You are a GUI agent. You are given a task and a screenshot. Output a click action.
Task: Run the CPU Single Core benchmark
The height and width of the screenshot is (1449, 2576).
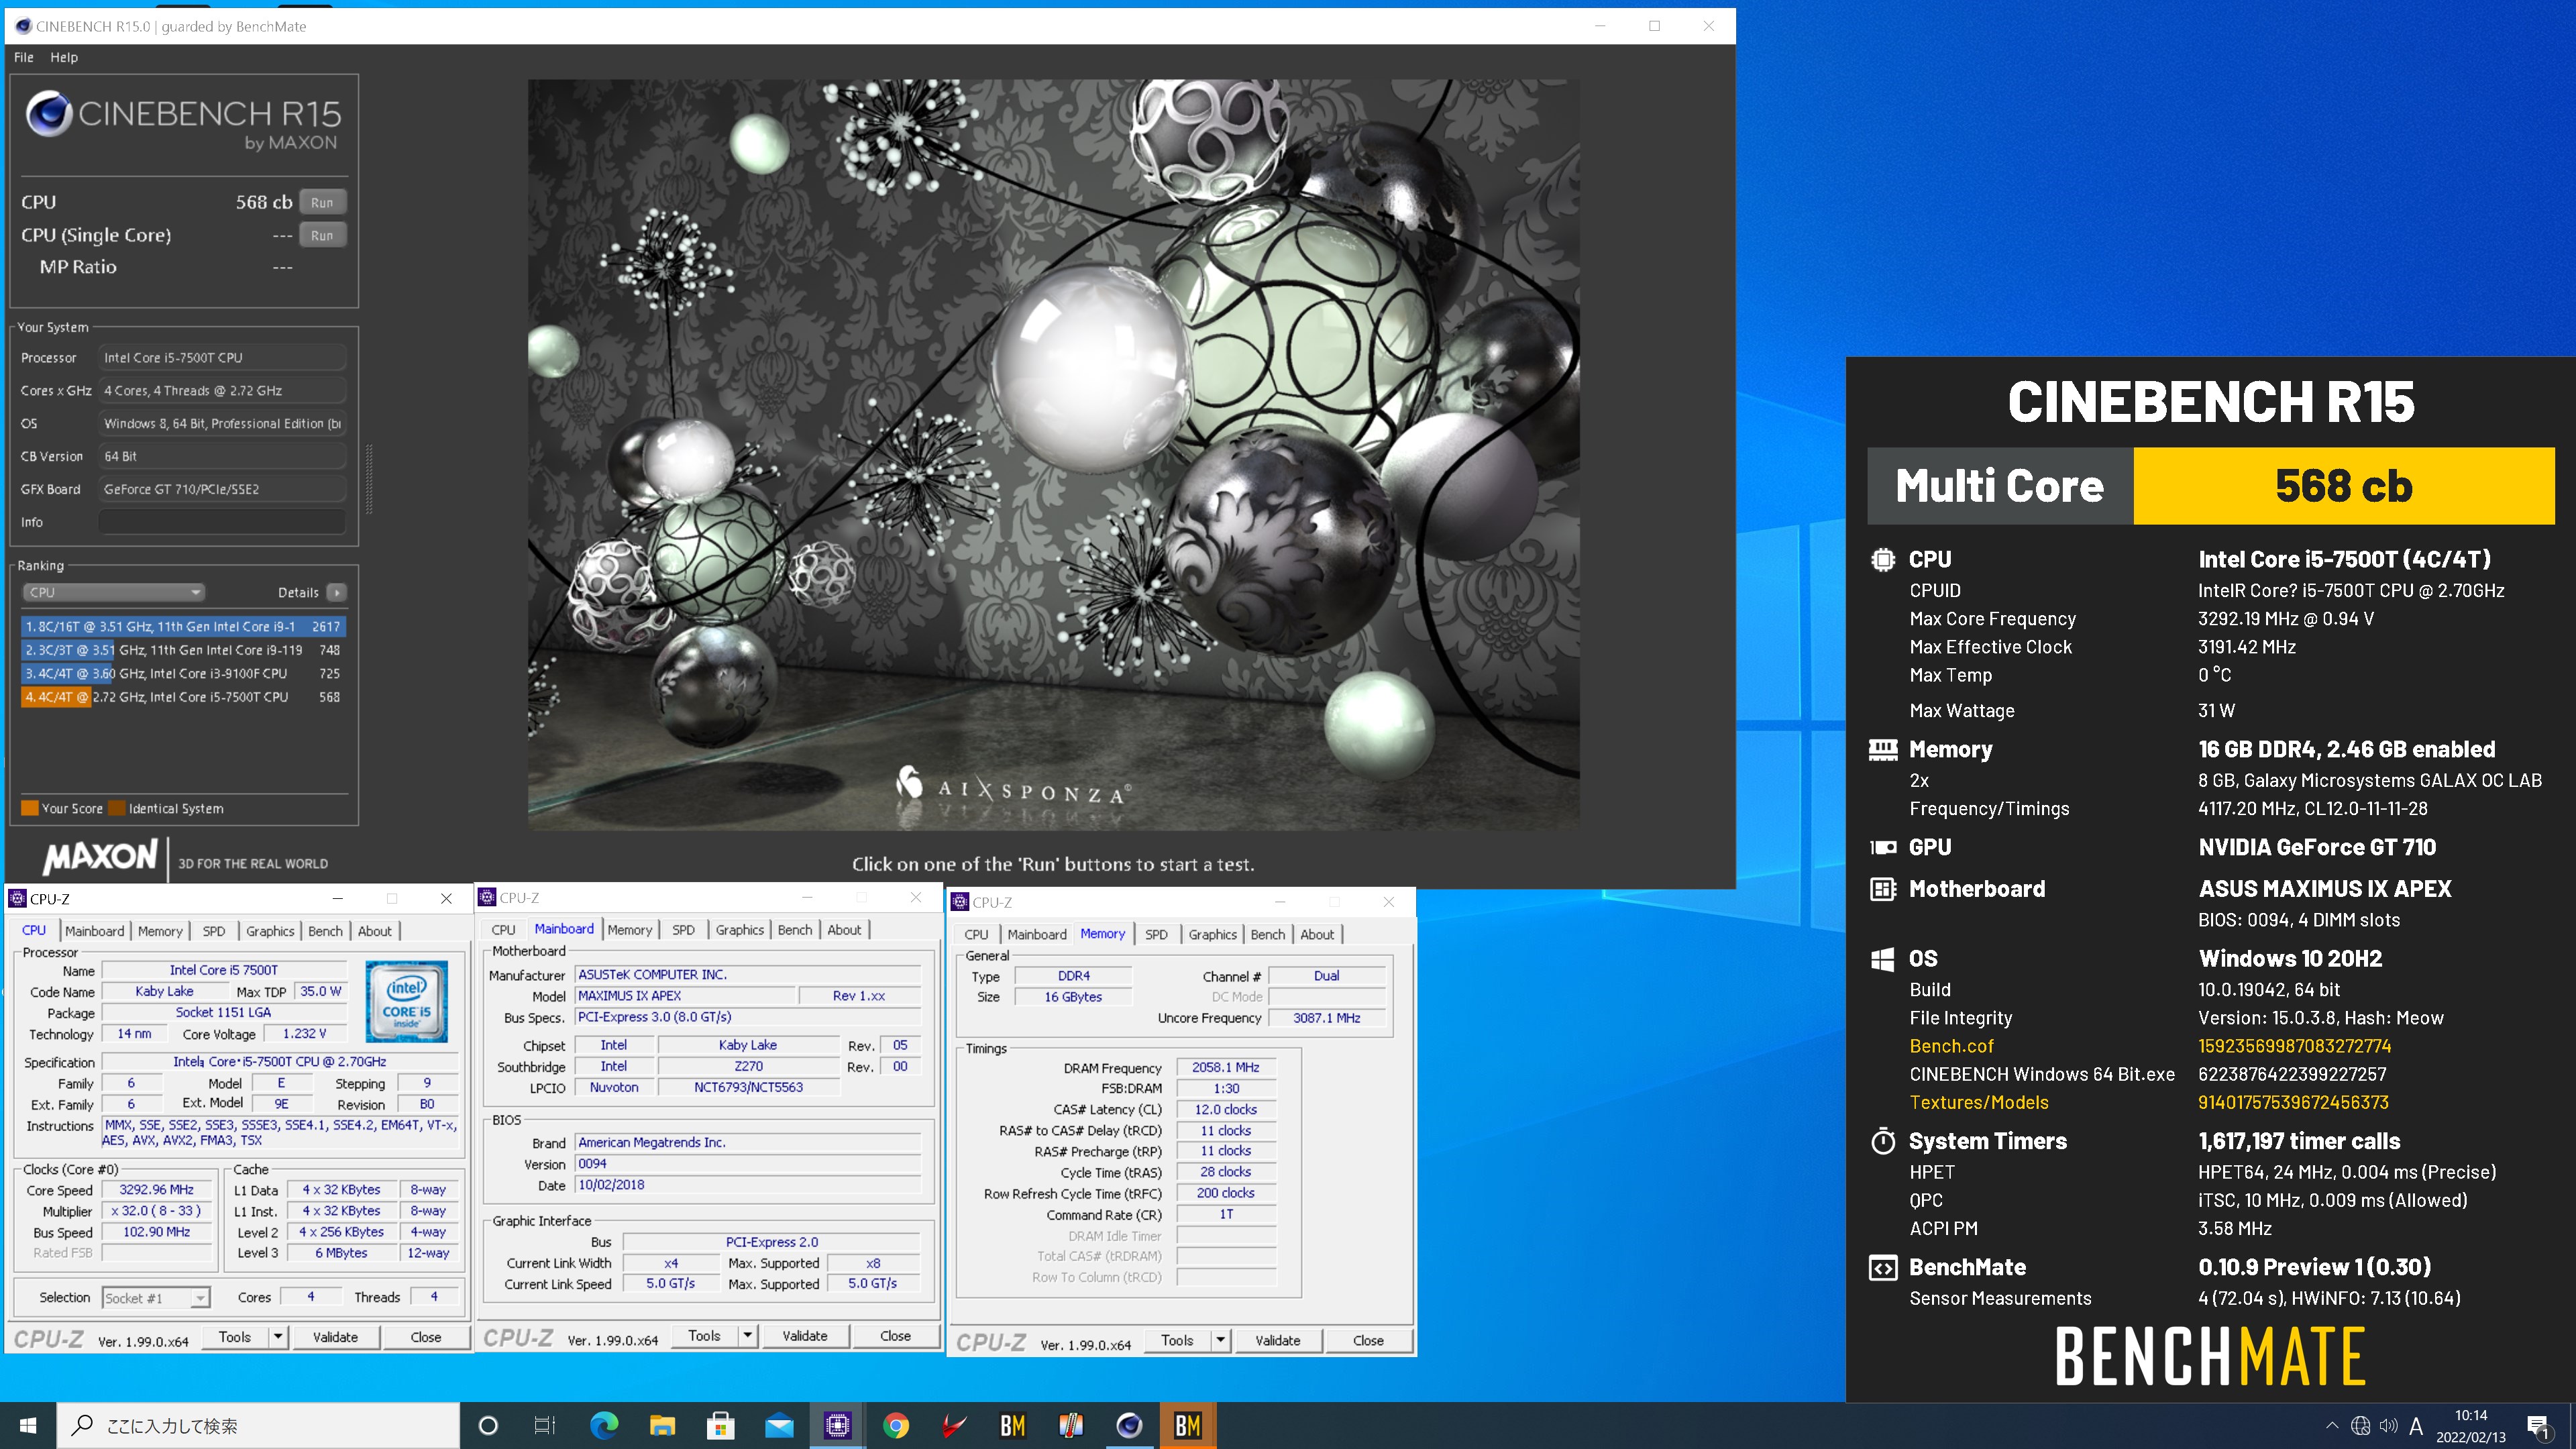(322, 235)
